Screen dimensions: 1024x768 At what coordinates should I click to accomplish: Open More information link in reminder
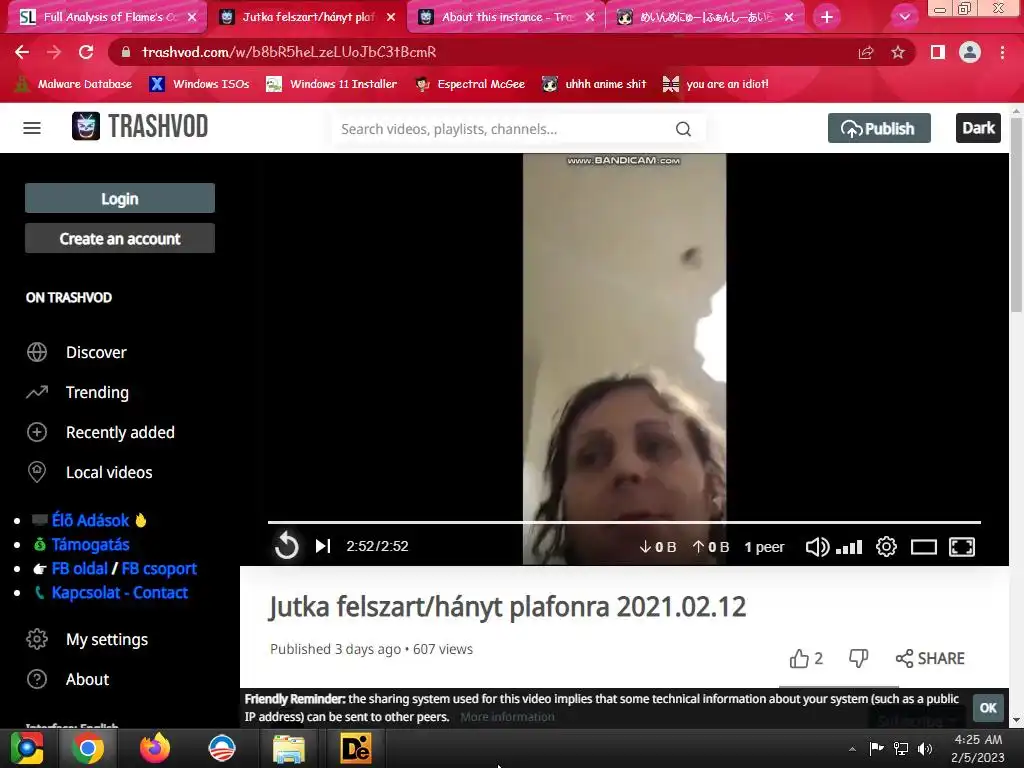[x=507, y=717]
